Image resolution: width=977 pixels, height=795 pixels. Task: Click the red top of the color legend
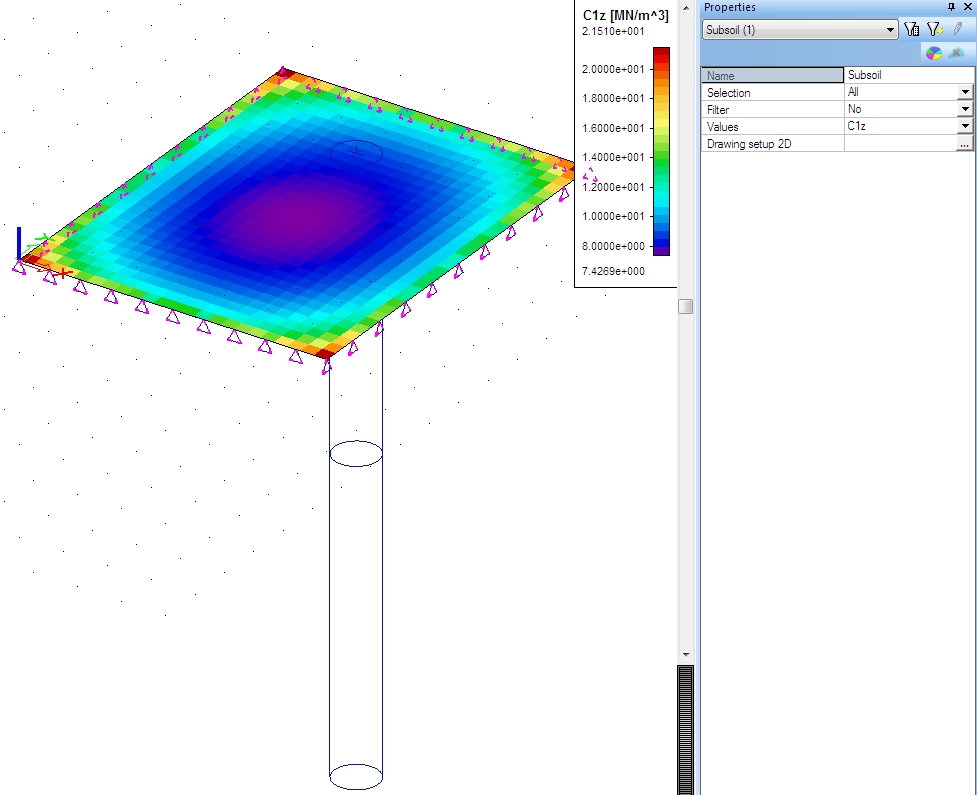point(661,54)
